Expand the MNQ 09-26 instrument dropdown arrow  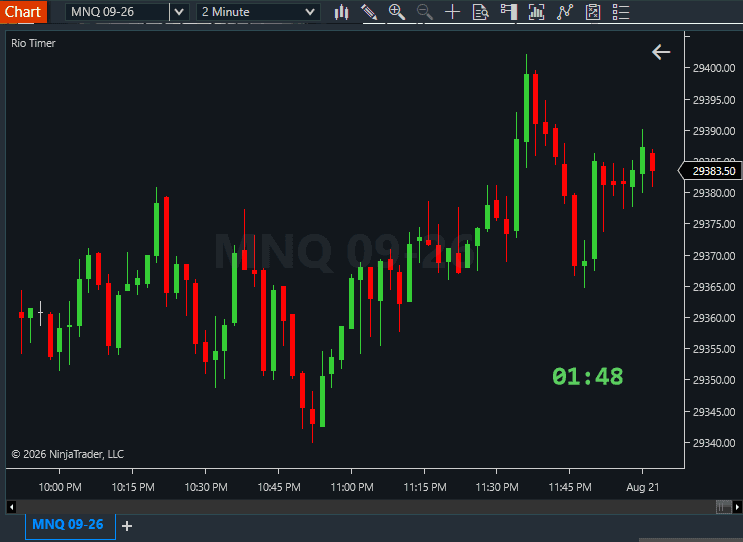[x=179, y=12]
